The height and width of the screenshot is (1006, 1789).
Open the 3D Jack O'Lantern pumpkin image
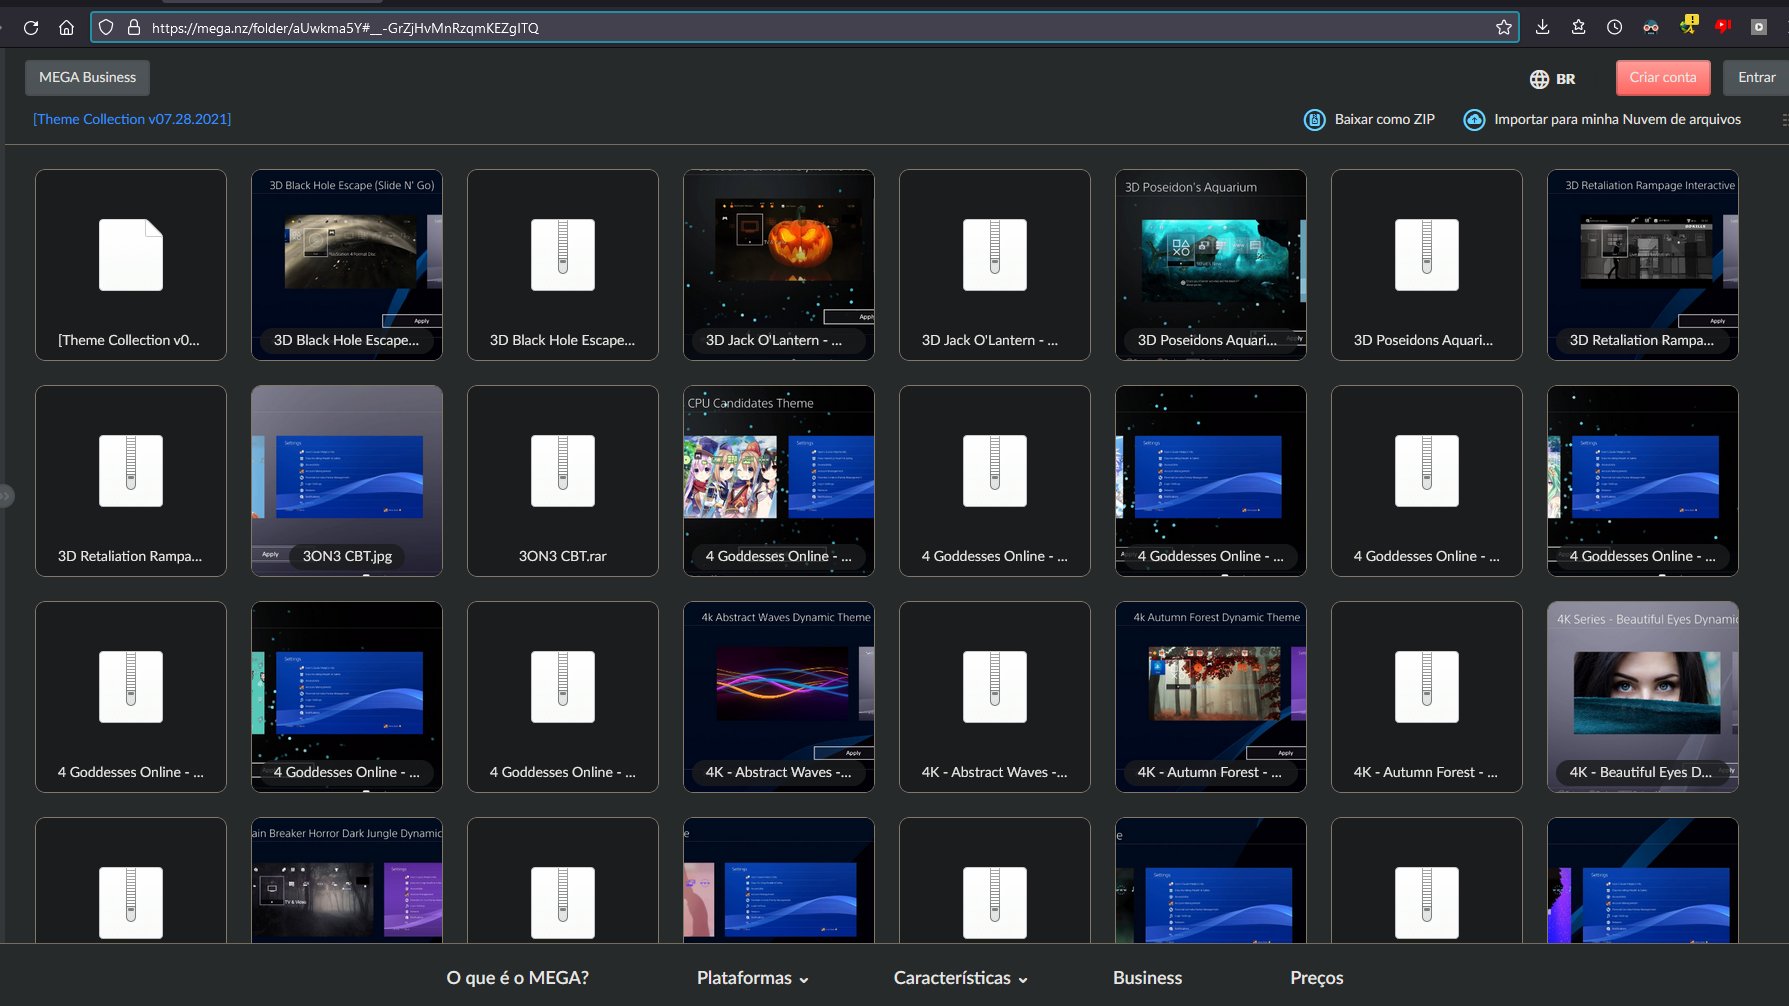pos(779,265)
